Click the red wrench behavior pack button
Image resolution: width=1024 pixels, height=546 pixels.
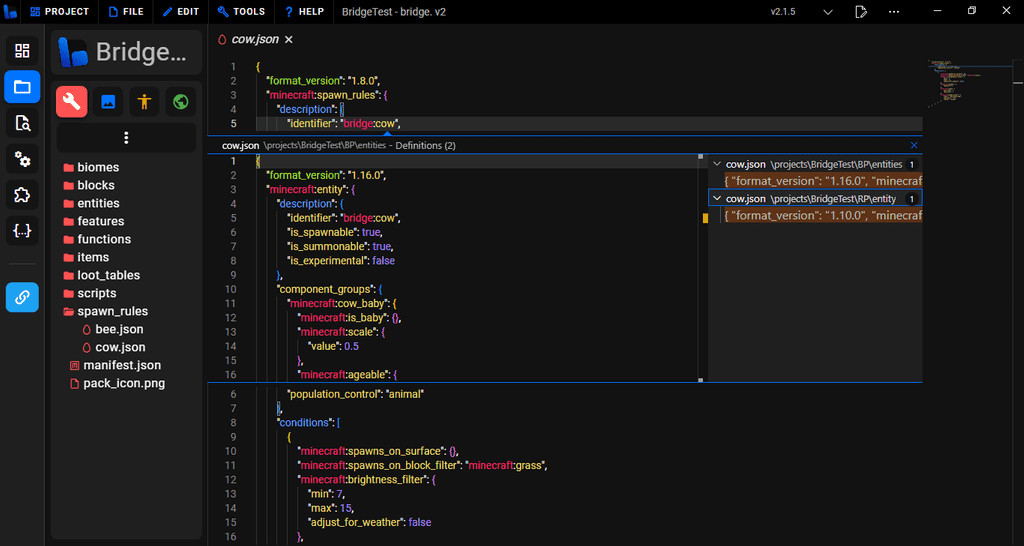coord(72,101)
